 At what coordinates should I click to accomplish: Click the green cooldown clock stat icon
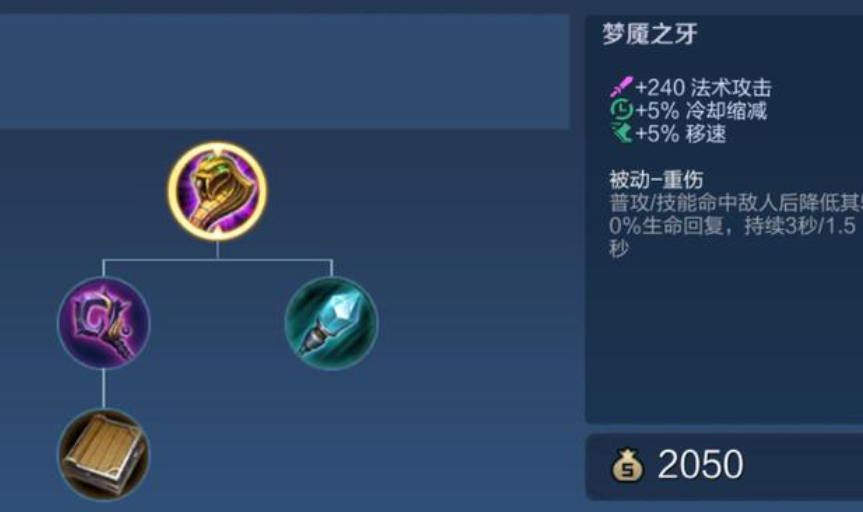(x=621, y=110)
